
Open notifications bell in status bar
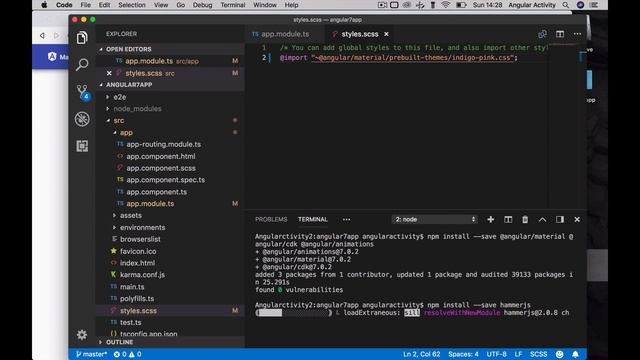[x=575, y=354]
